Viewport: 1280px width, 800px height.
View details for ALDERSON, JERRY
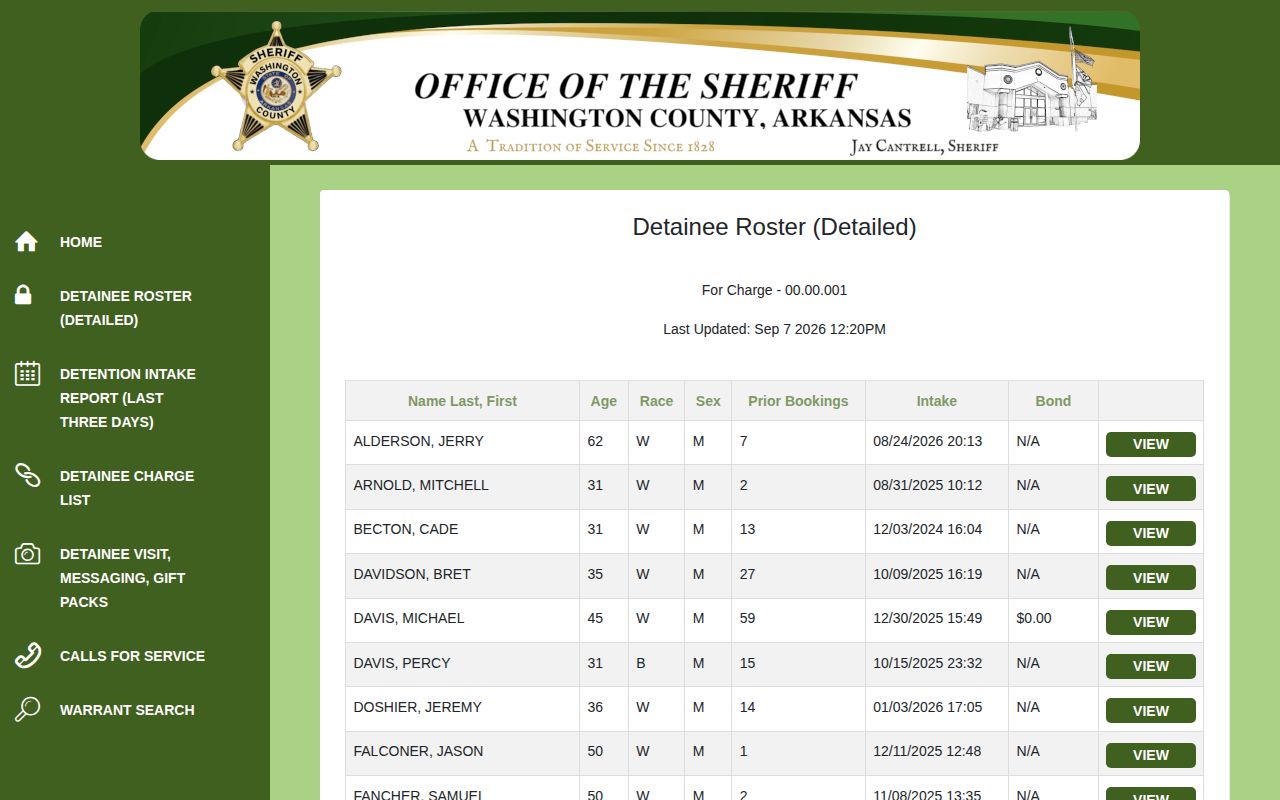click(1150, 444)
